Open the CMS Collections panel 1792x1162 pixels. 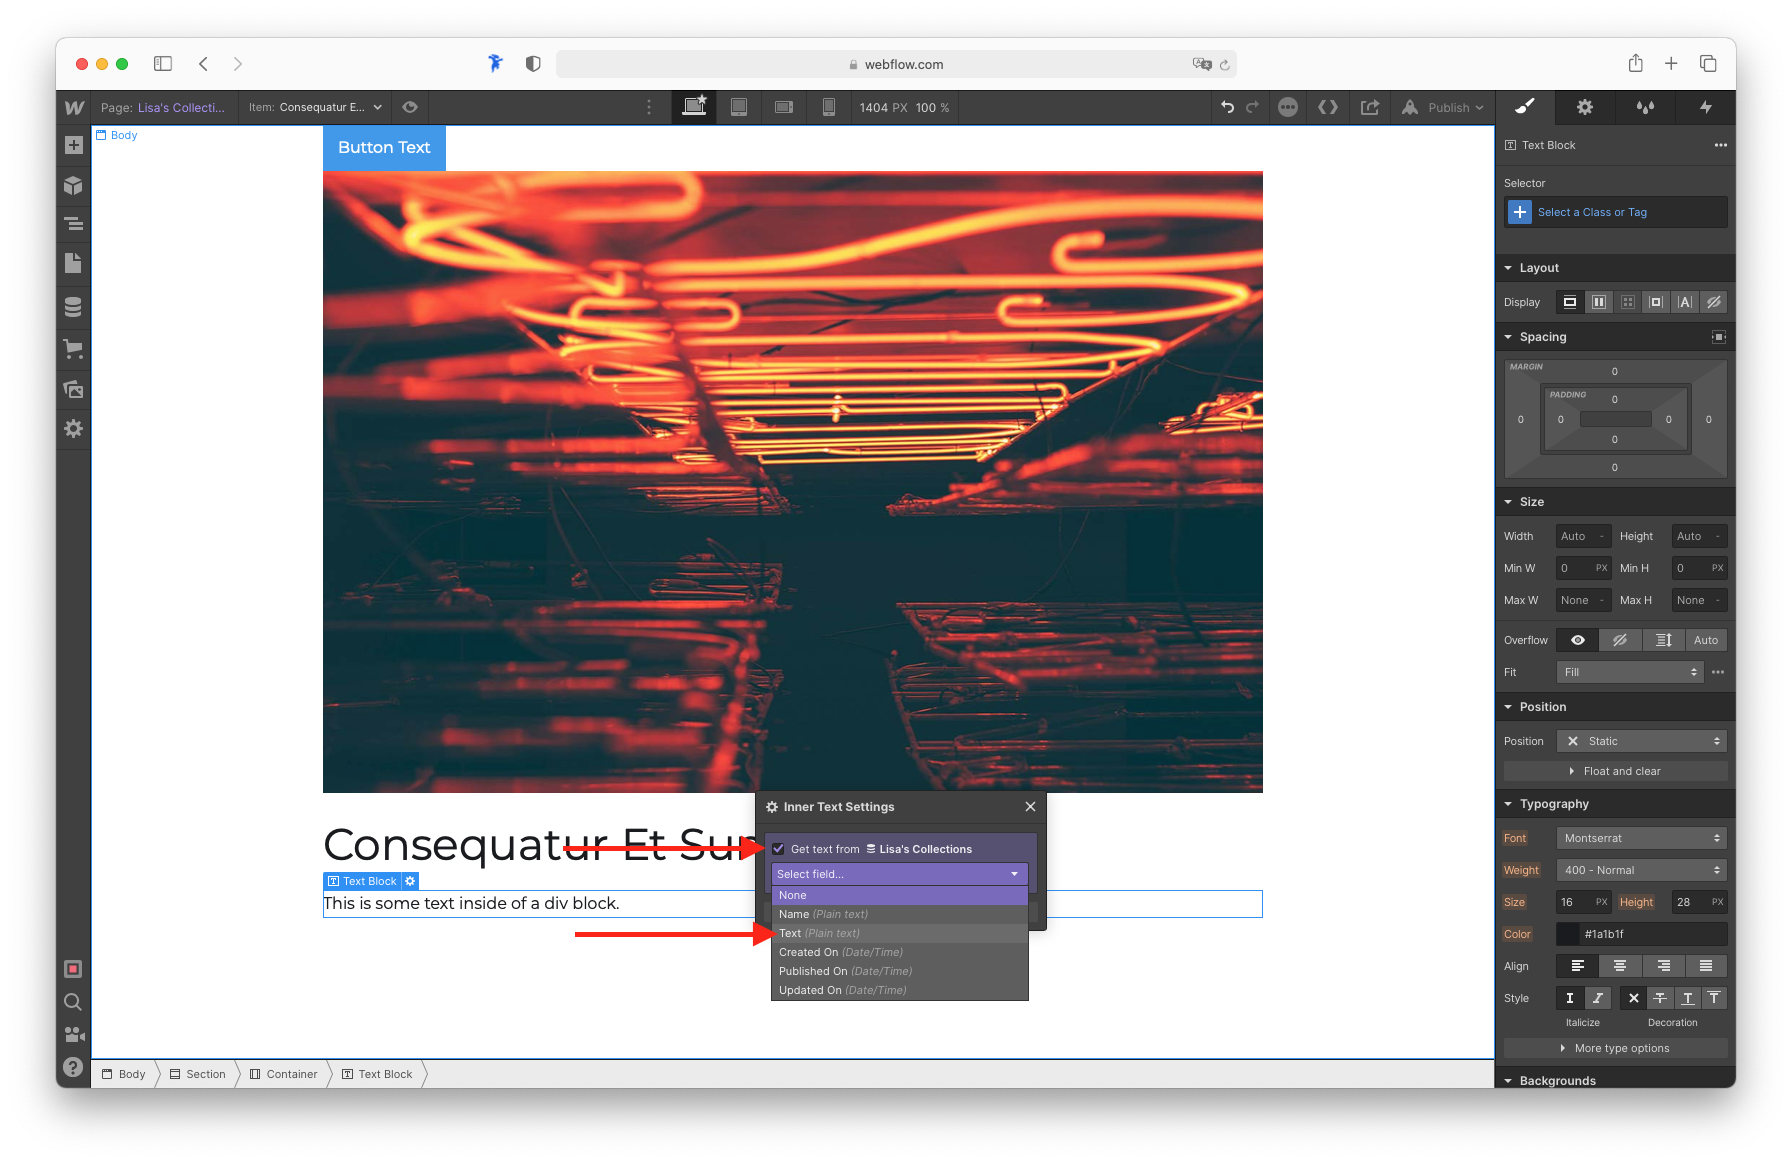pyautogui.click(x=73, y=307)
